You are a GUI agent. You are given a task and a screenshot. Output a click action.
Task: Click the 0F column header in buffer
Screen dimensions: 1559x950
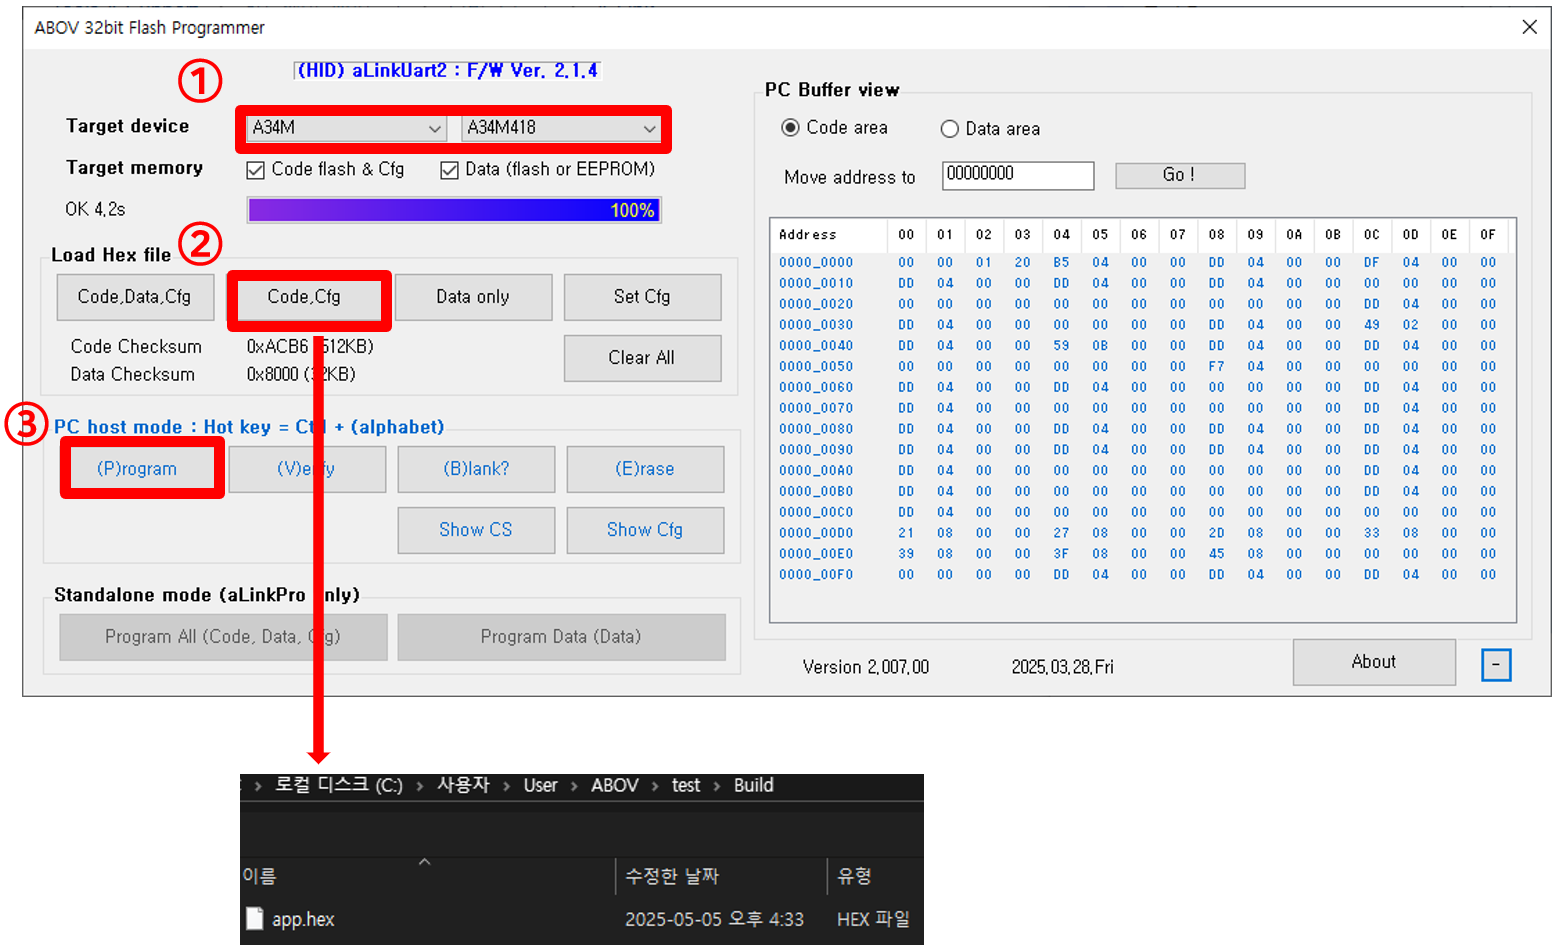coord(1488,235)
